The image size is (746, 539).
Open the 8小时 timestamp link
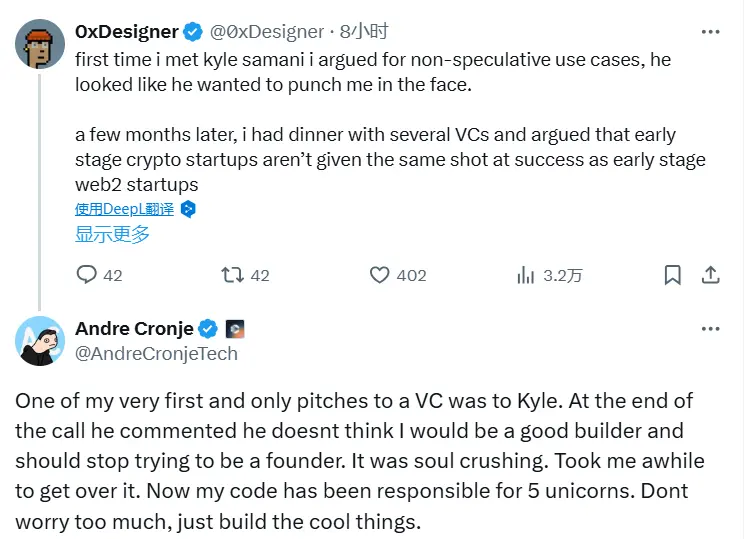click(x=361, y=32)
